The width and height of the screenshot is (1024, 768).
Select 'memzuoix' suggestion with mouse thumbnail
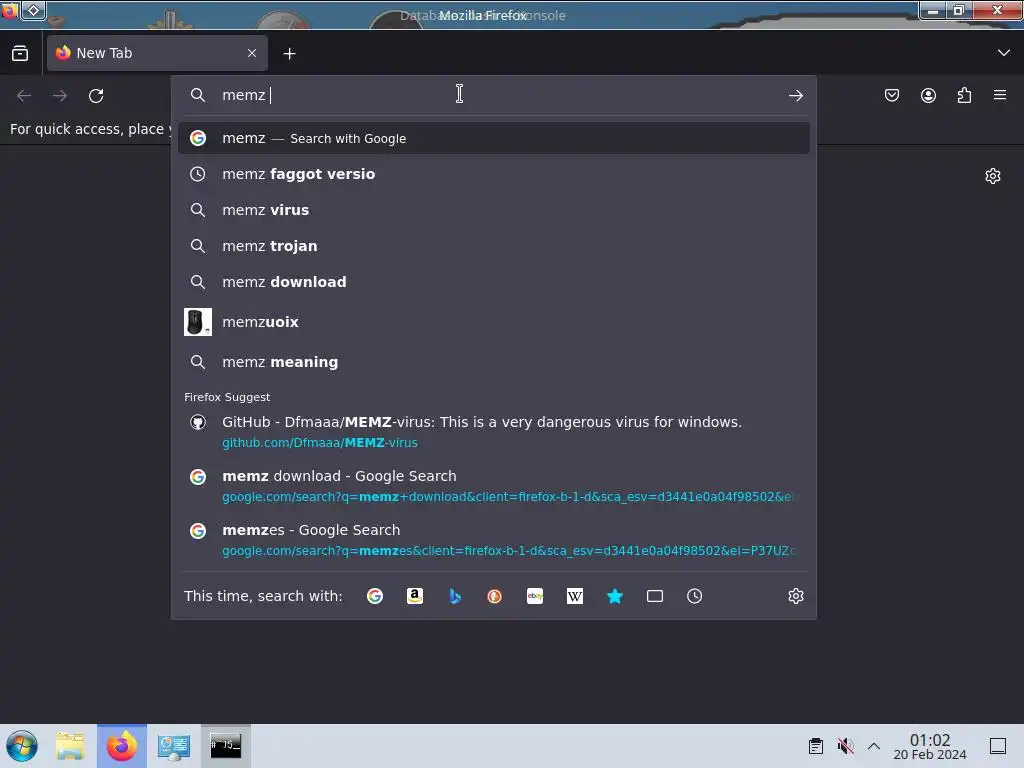[494, 322]
